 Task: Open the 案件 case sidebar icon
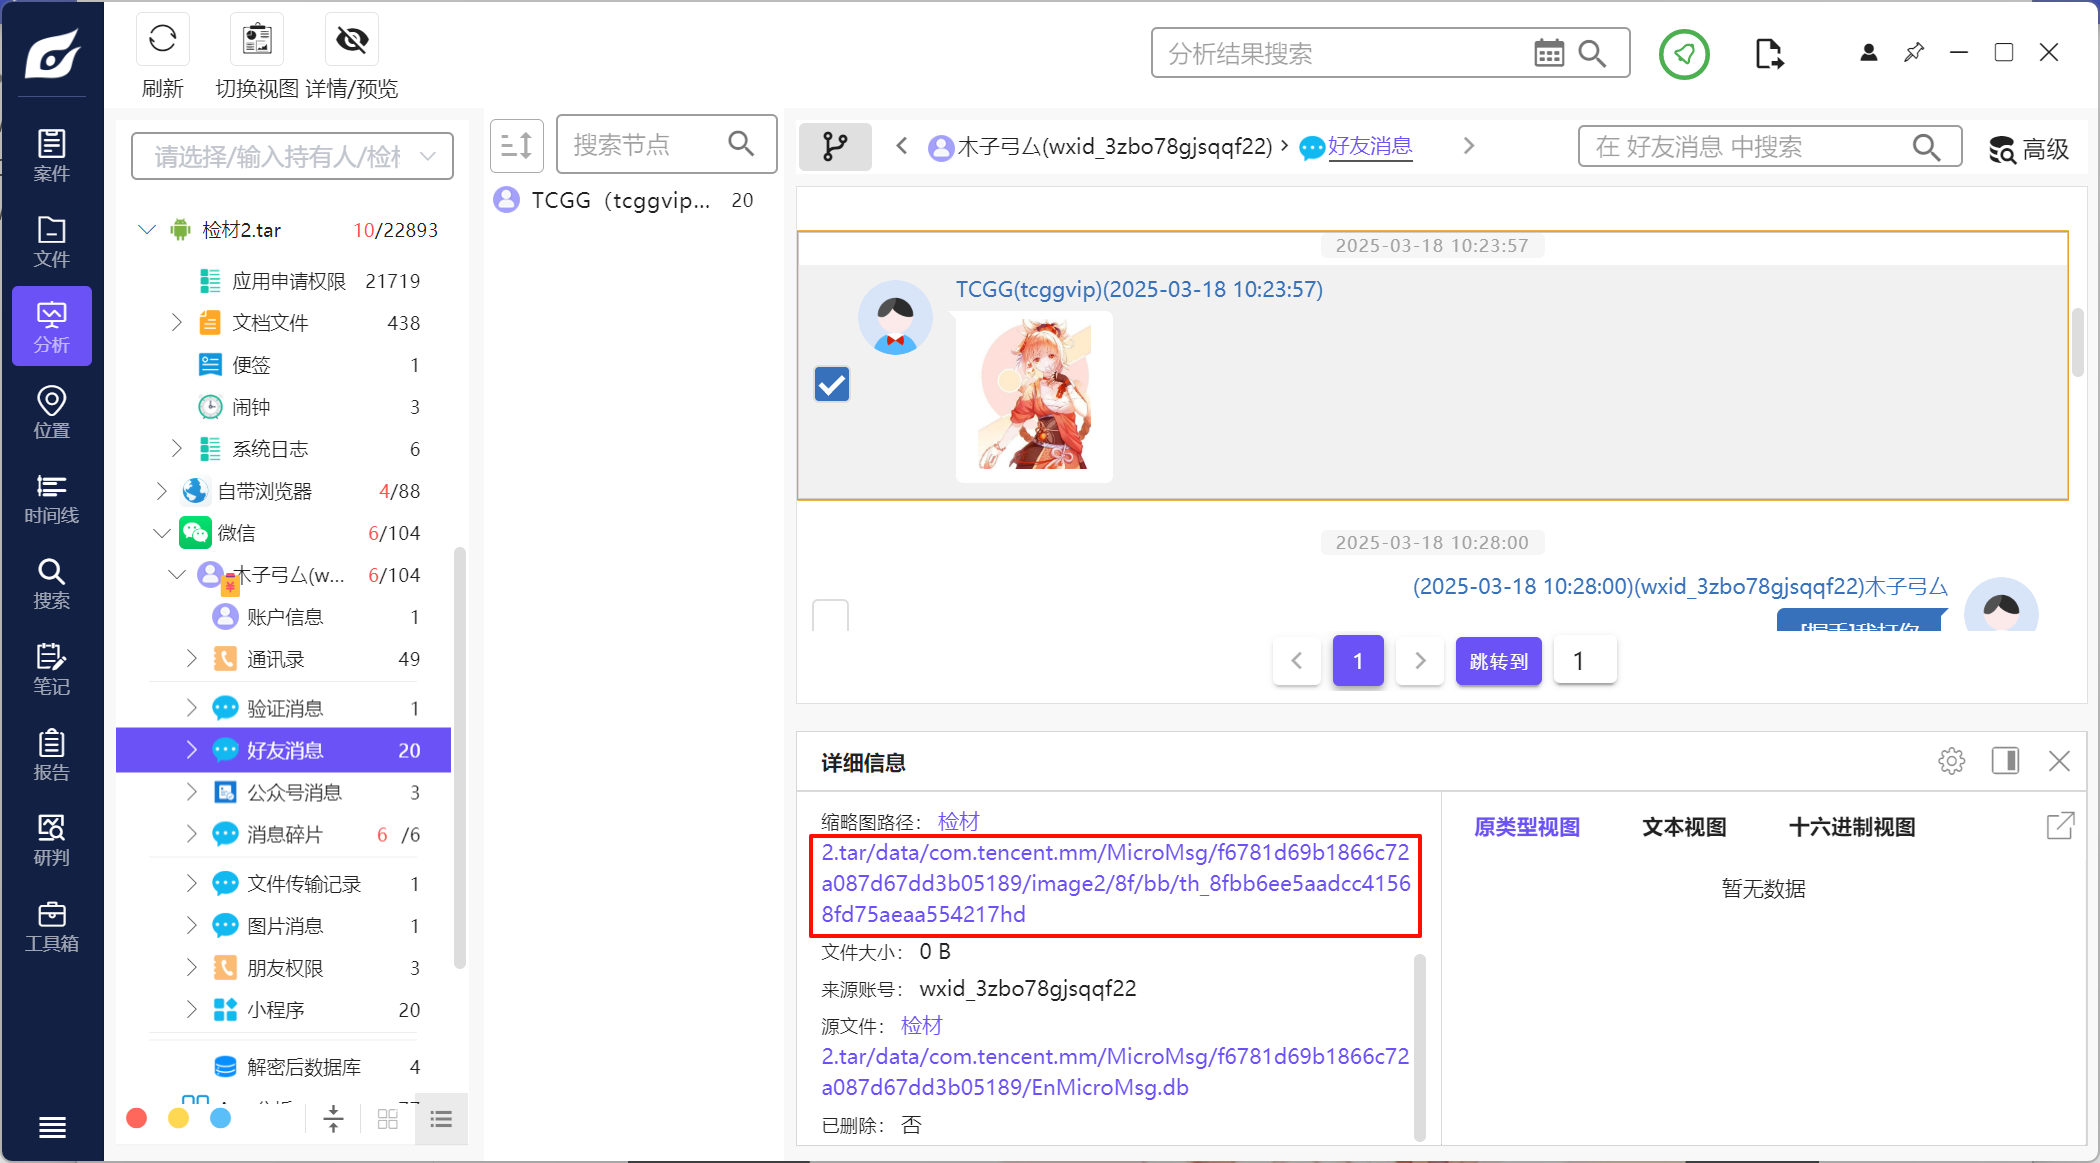click(x=51, y=155)
